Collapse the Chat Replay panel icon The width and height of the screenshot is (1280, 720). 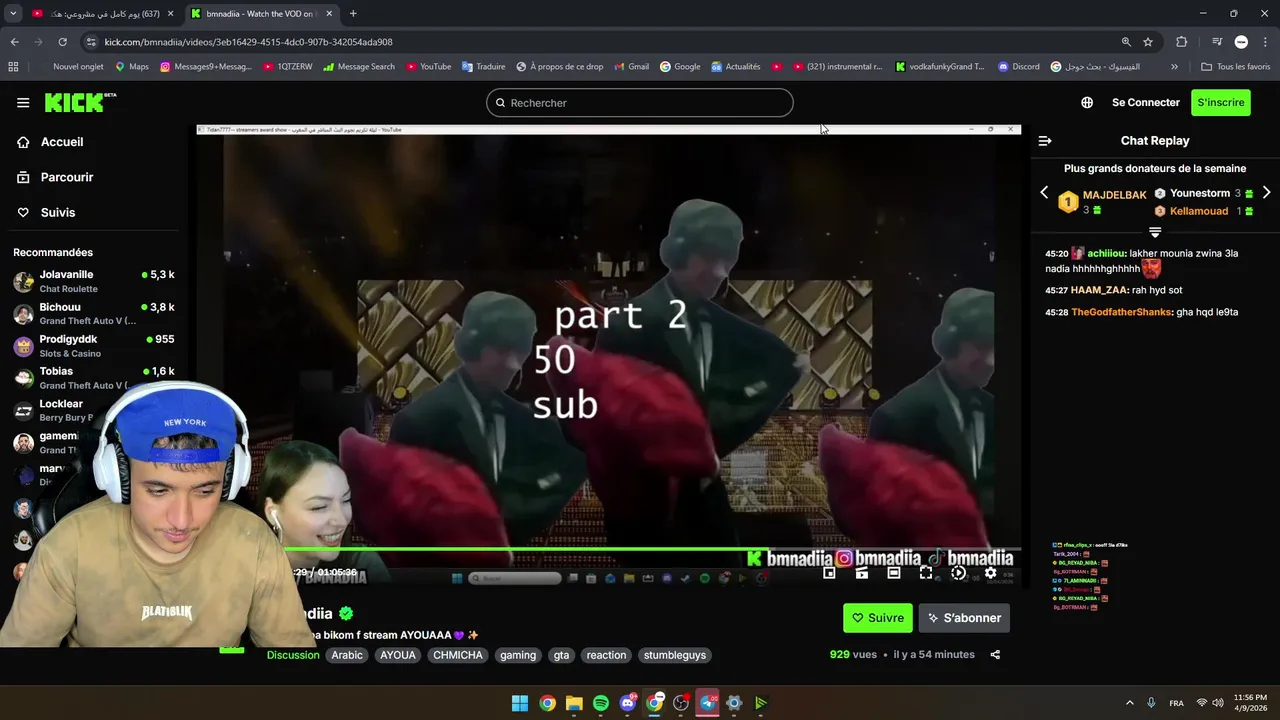[1045, 141]
